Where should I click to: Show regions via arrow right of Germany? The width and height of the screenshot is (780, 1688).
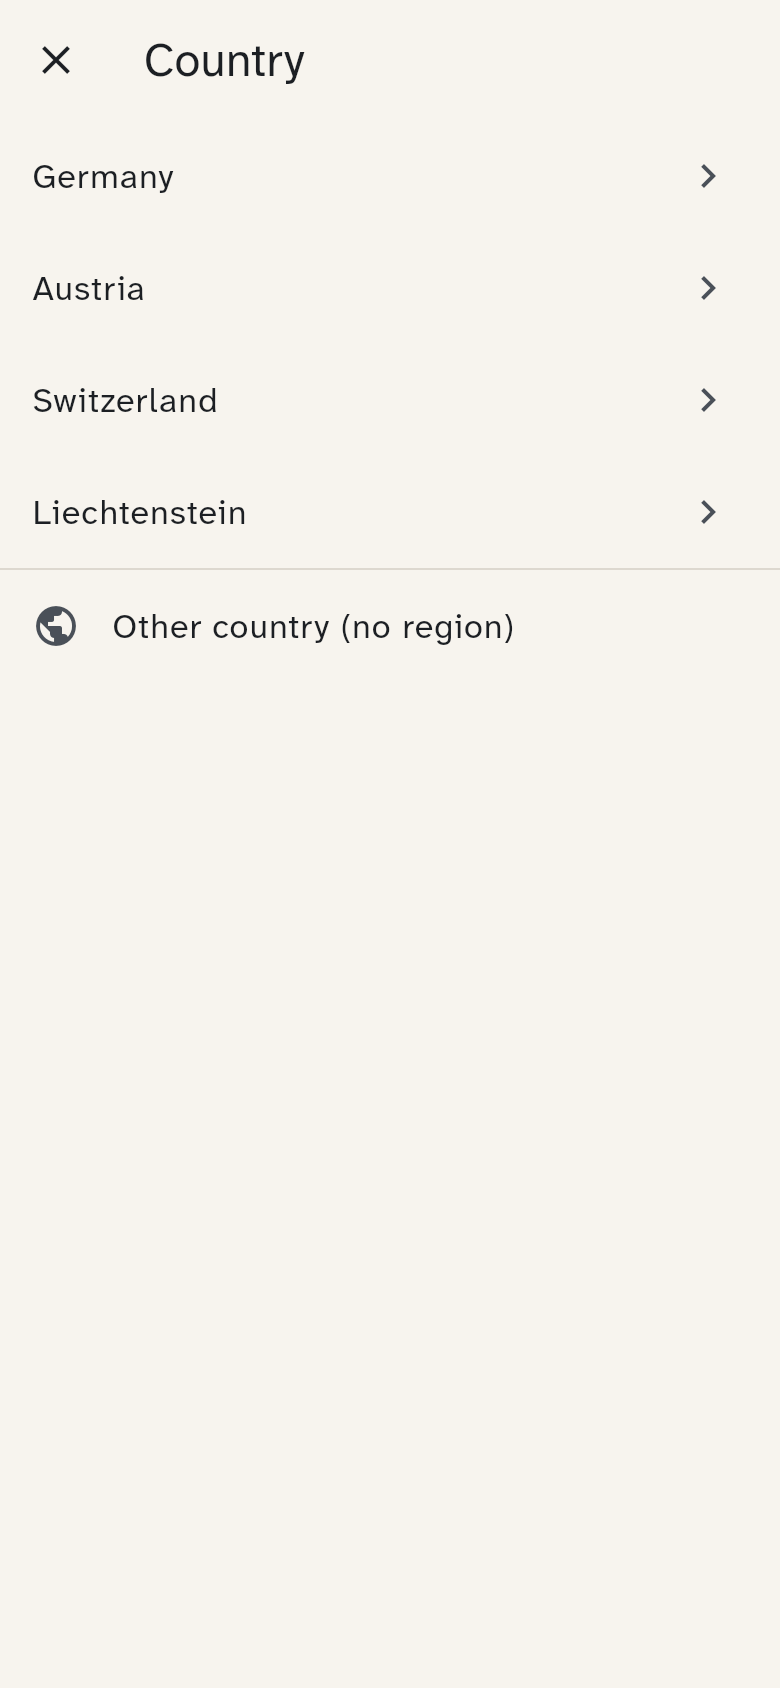(708, 176)
